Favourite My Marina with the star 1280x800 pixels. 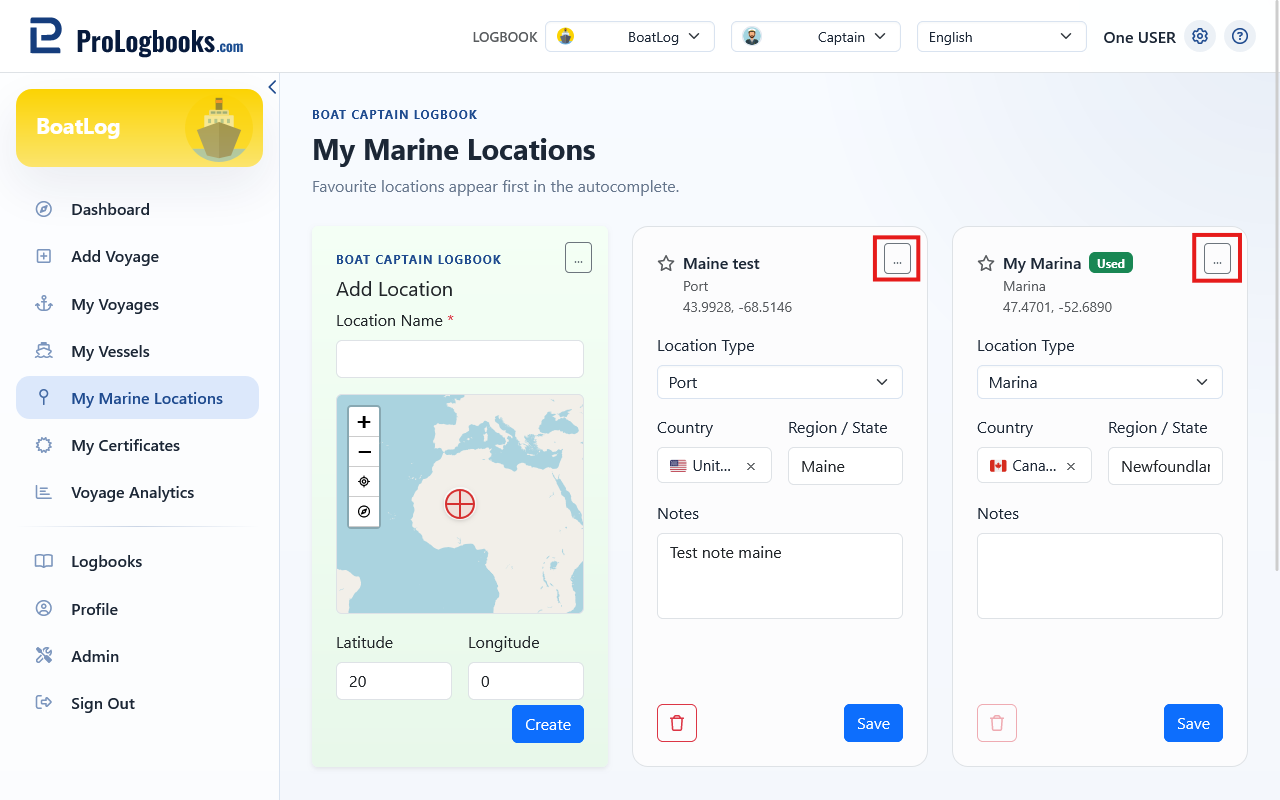[x=986, y=263]
